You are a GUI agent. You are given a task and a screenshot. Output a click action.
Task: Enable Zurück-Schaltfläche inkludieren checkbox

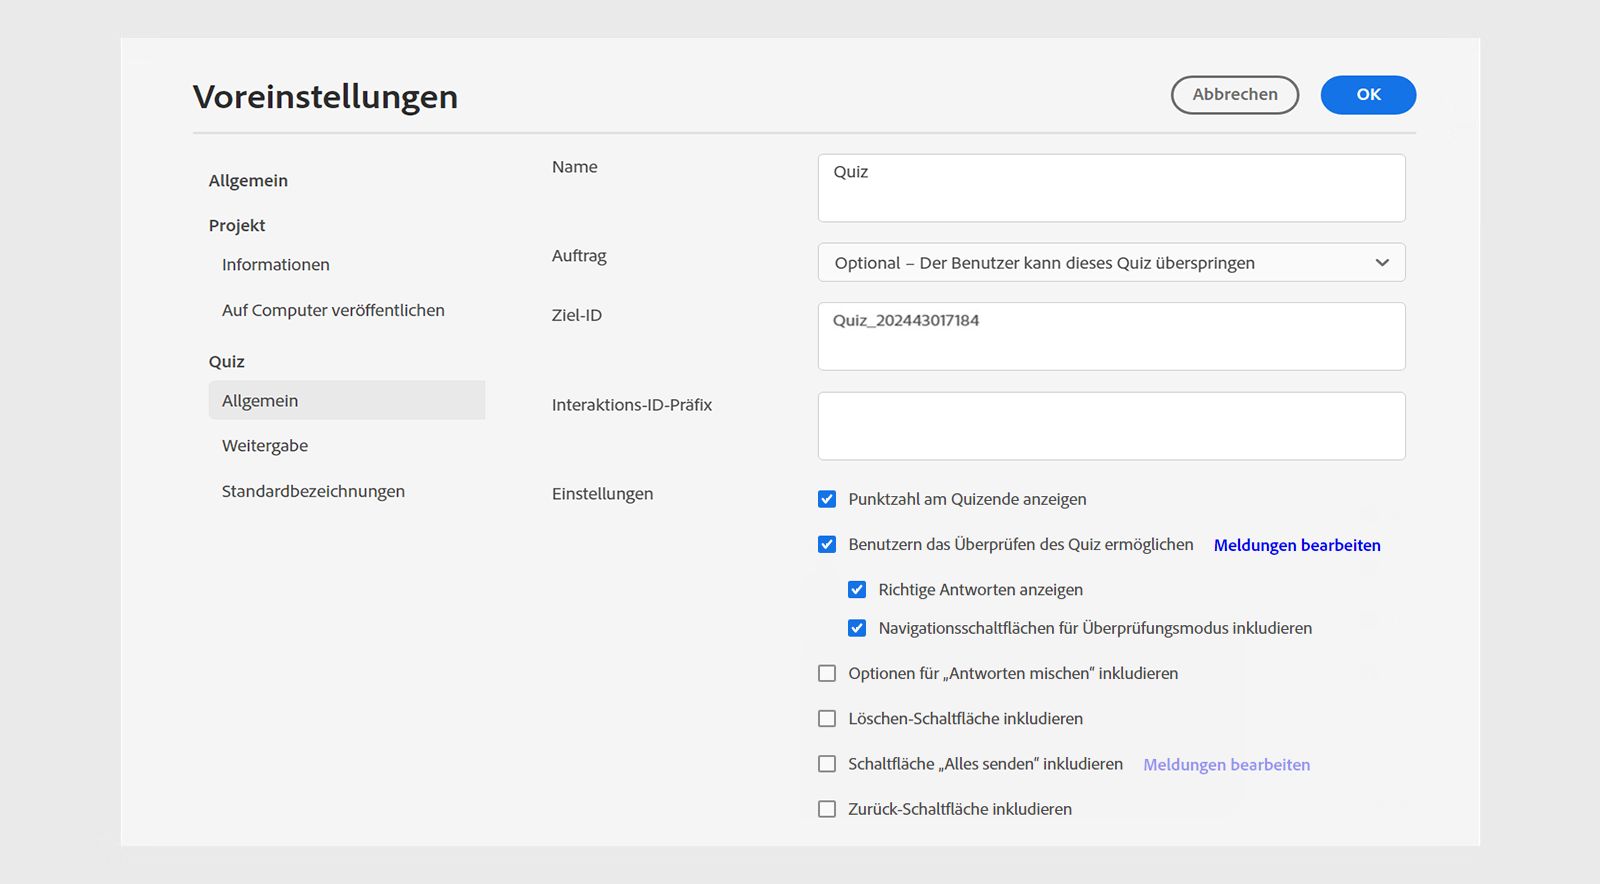tap(827, 809)
